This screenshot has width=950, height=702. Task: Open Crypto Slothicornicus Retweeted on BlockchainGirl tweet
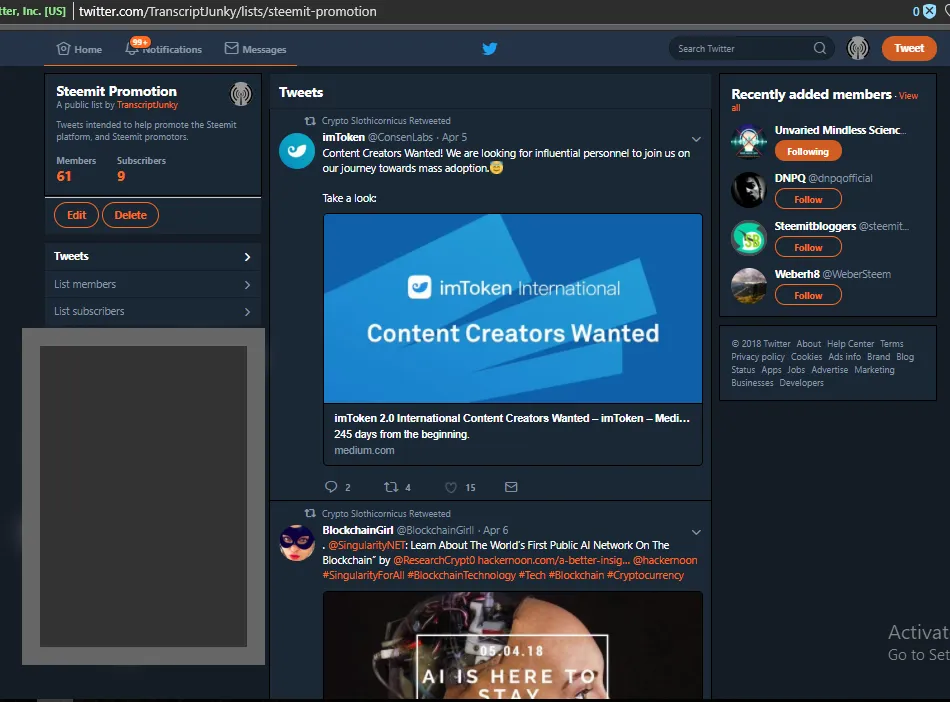(386, 514)
